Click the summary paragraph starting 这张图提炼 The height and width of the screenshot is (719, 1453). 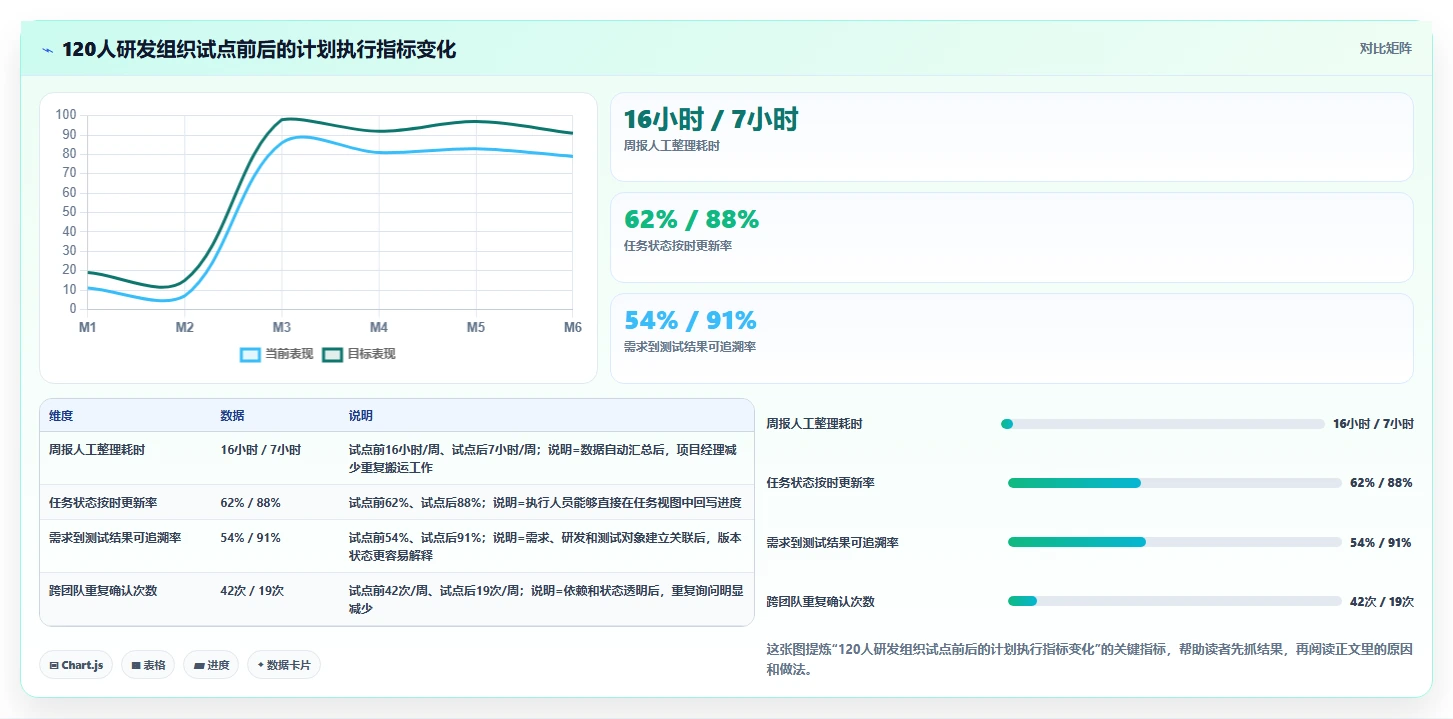1089,660
